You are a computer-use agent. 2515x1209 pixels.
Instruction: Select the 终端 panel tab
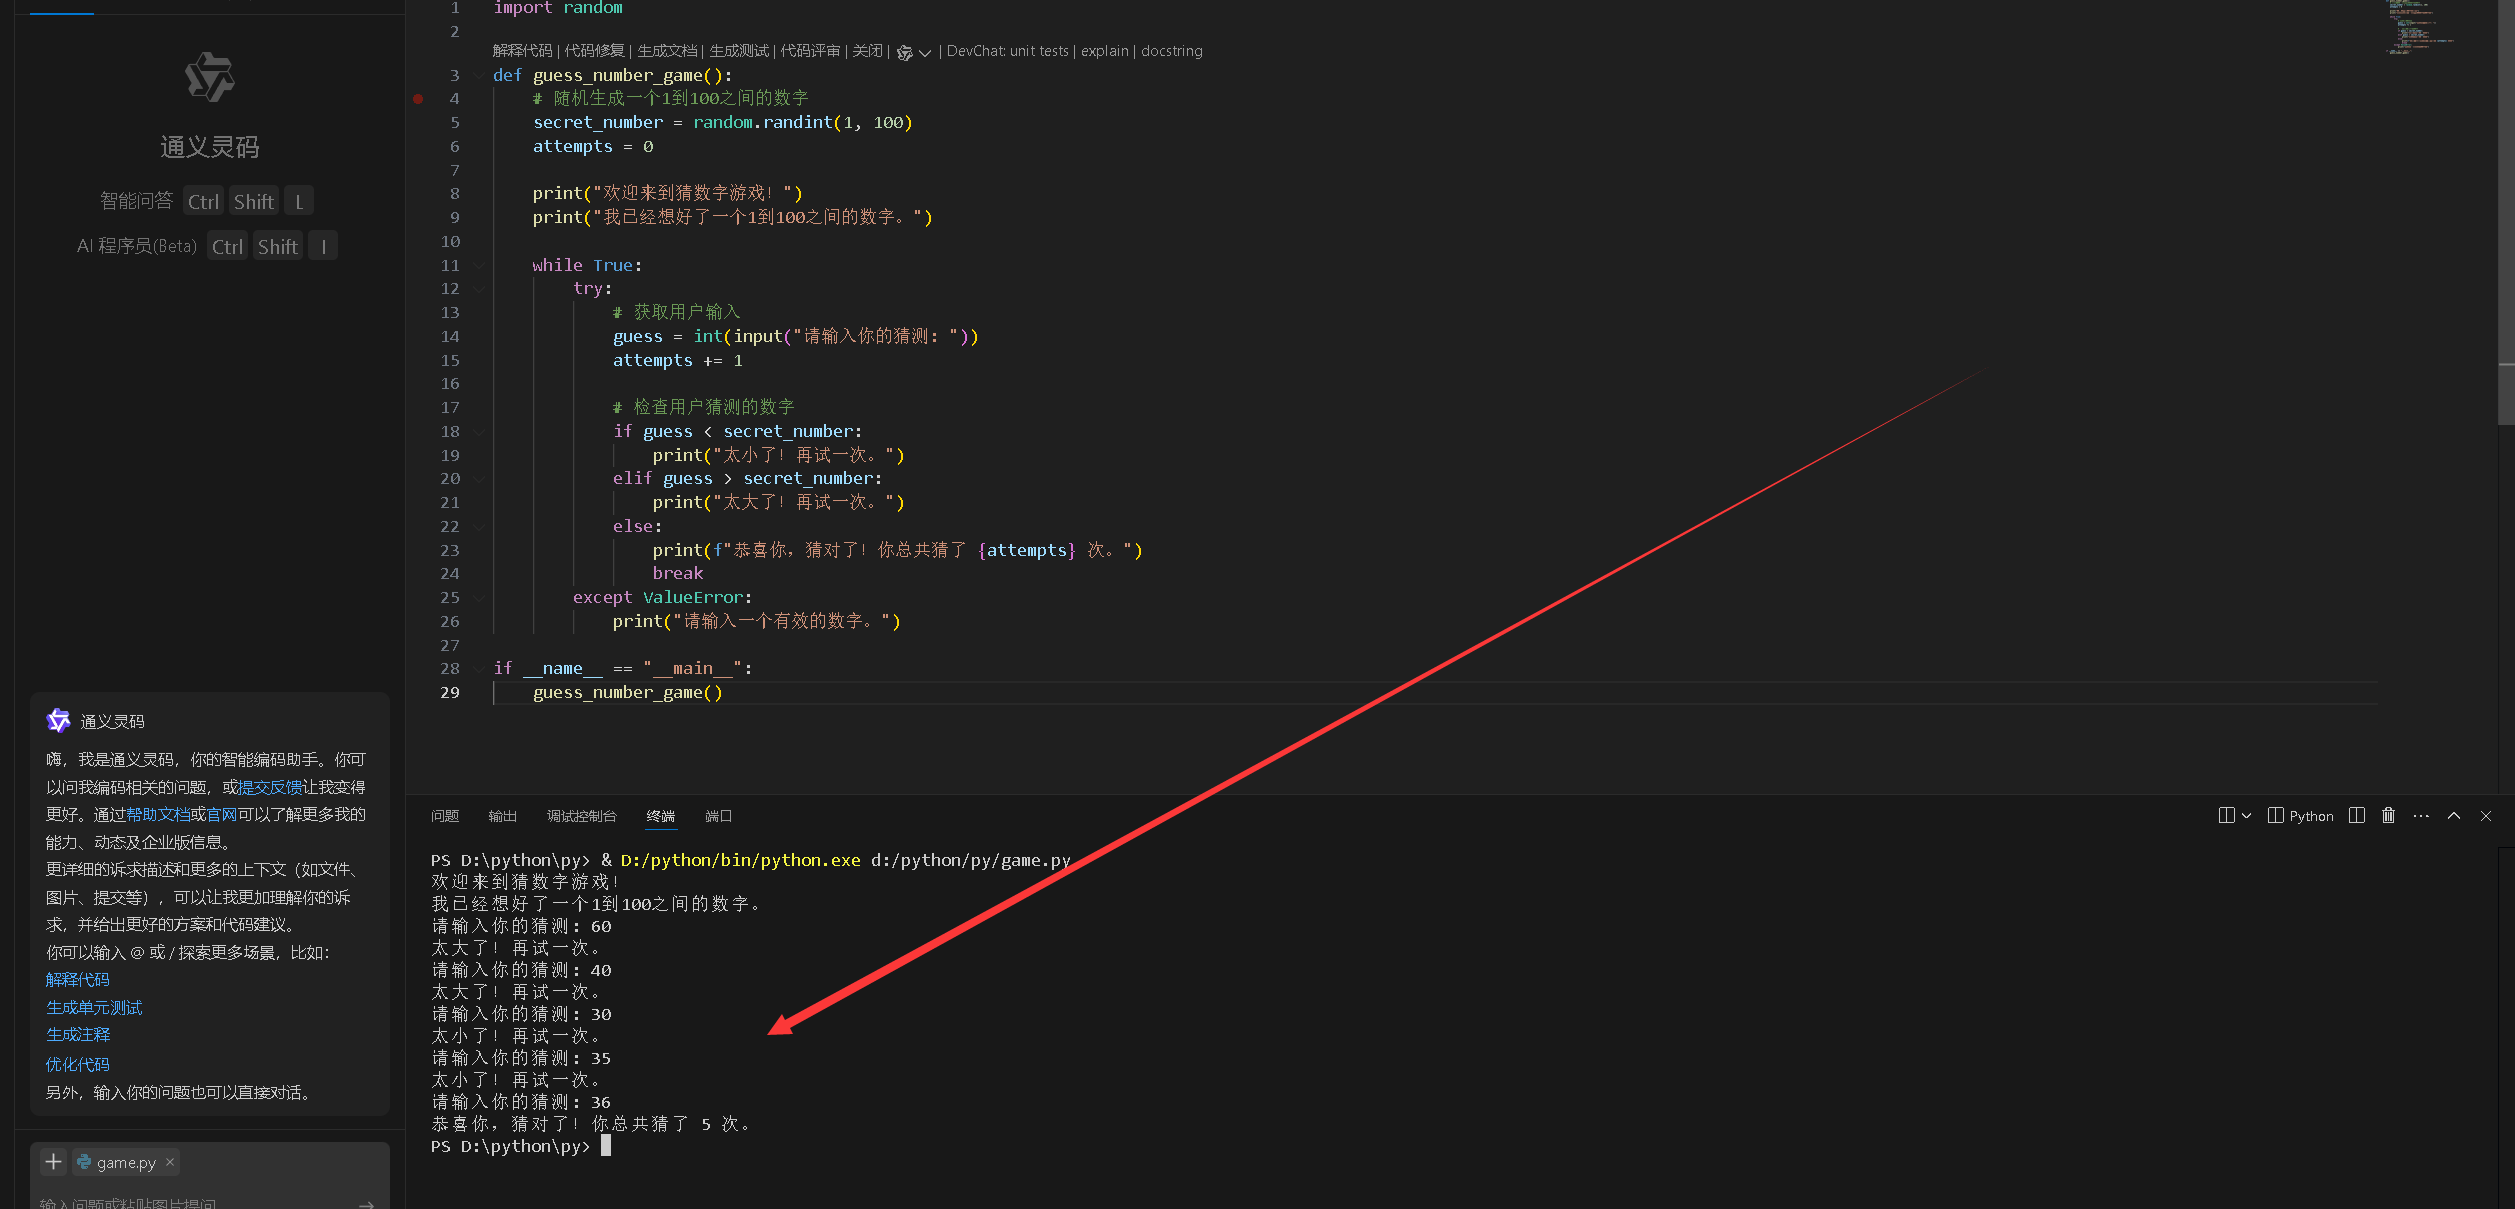(x=660, y=816)
